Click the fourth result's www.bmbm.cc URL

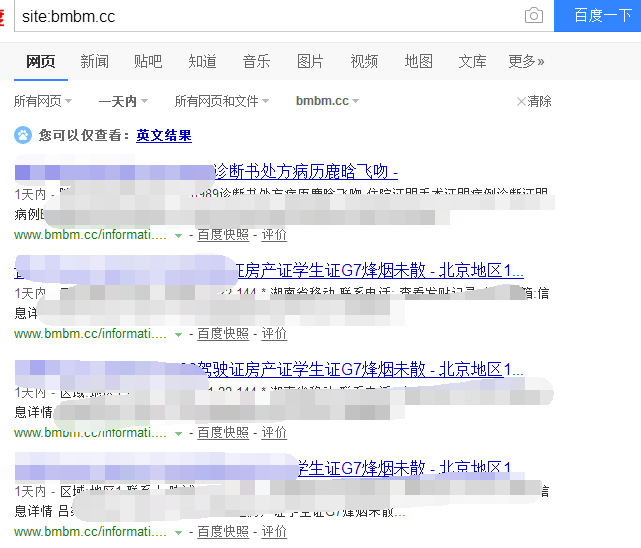pos(90,531)
